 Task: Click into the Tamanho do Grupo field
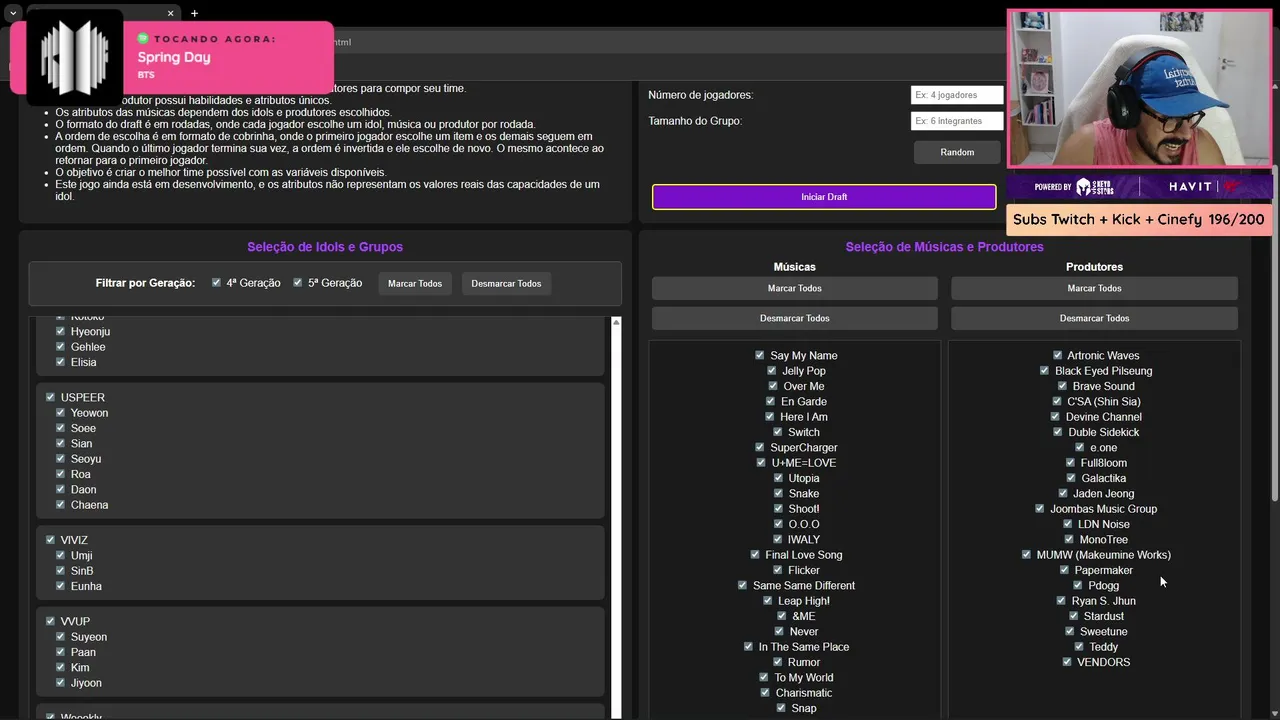957,121
